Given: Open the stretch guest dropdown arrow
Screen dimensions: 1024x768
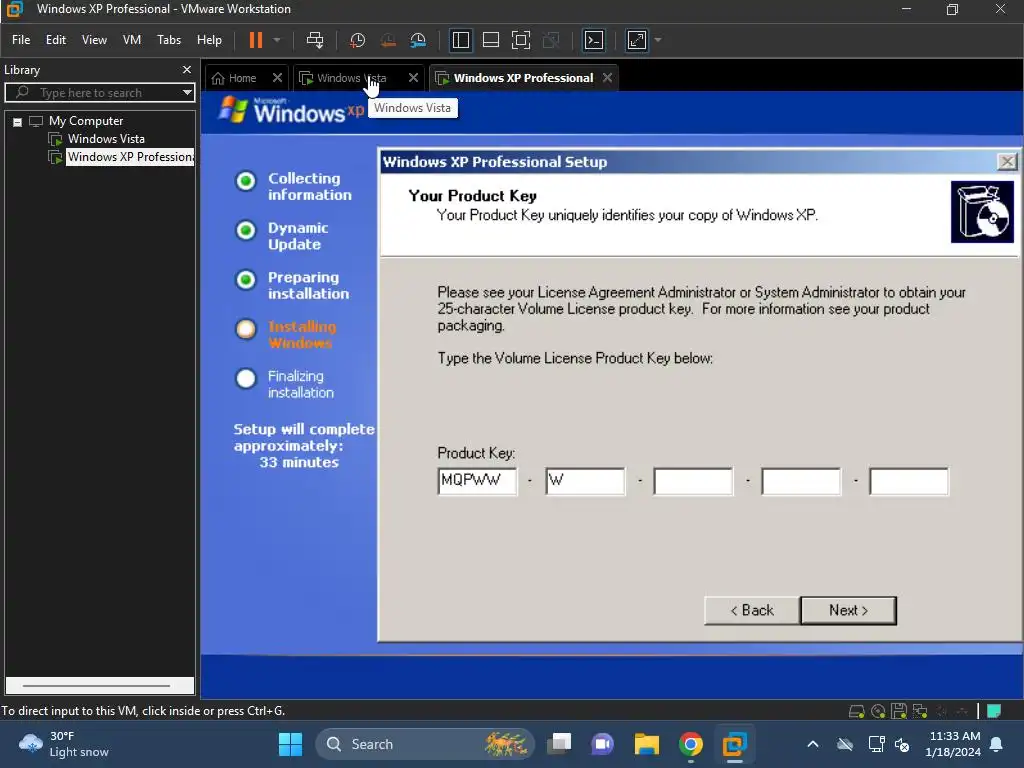Looking at the screenshot, I should tap(658, 40).
